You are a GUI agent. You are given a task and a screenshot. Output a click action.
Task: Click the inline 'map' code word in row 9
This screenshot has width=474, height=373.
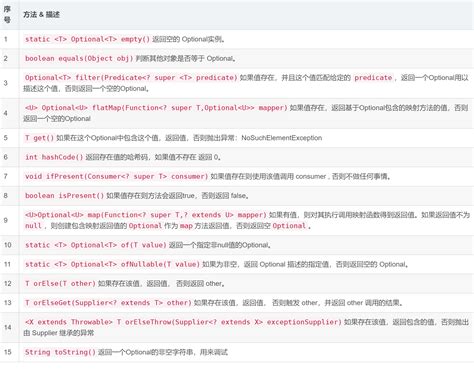pos(186,226)
